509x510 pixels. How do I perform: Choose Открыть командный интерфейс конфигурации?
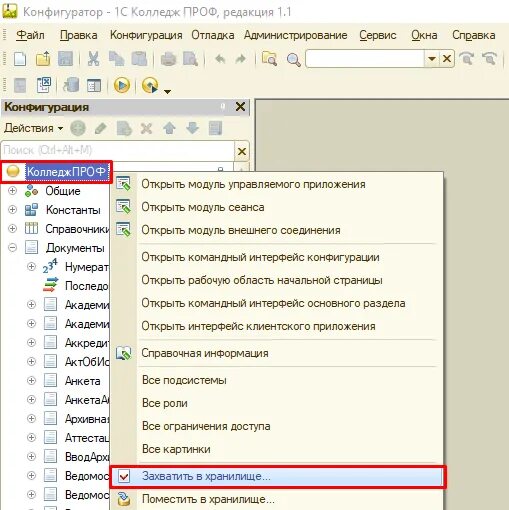pyautogui.click(x=277, y=257)
